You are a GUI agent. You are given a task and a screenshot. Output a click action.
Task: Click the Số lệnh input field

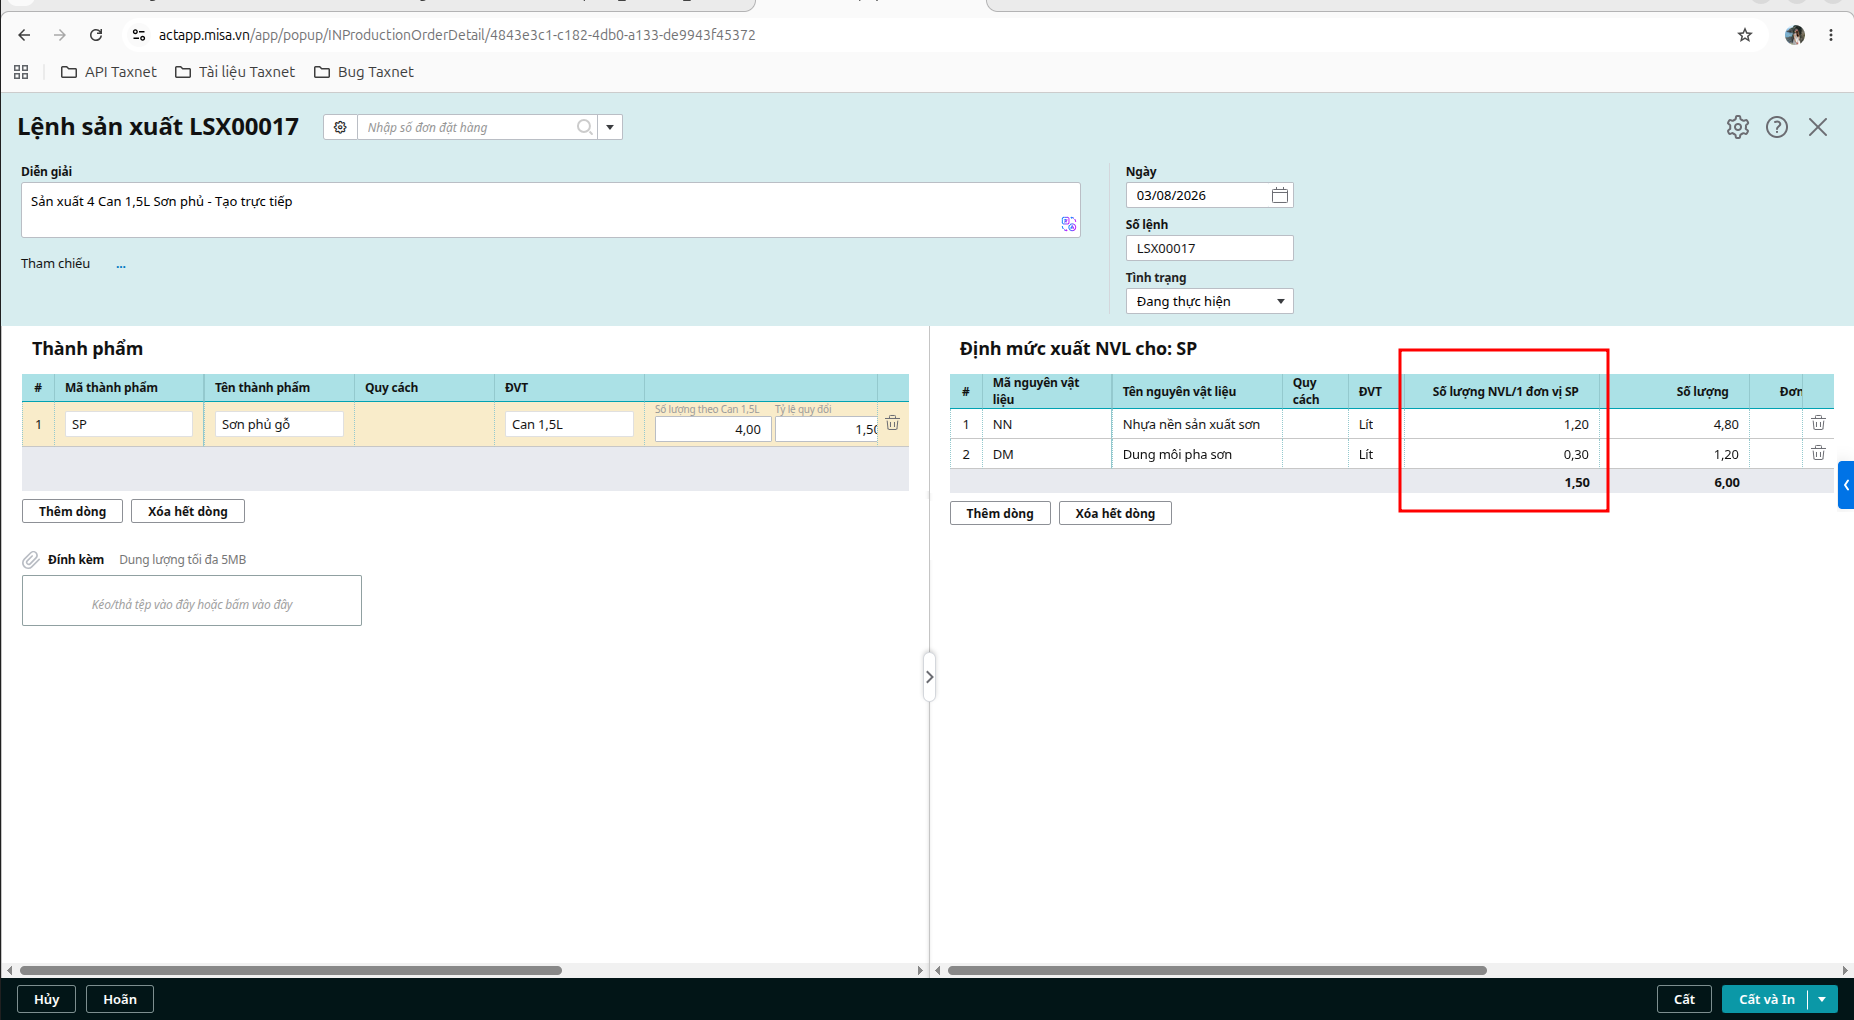tap(1209, 248)
